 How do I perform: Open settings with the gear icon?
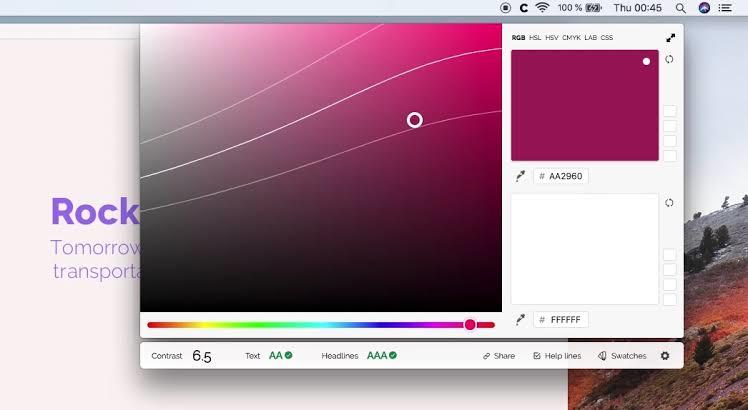coord(665,356)
